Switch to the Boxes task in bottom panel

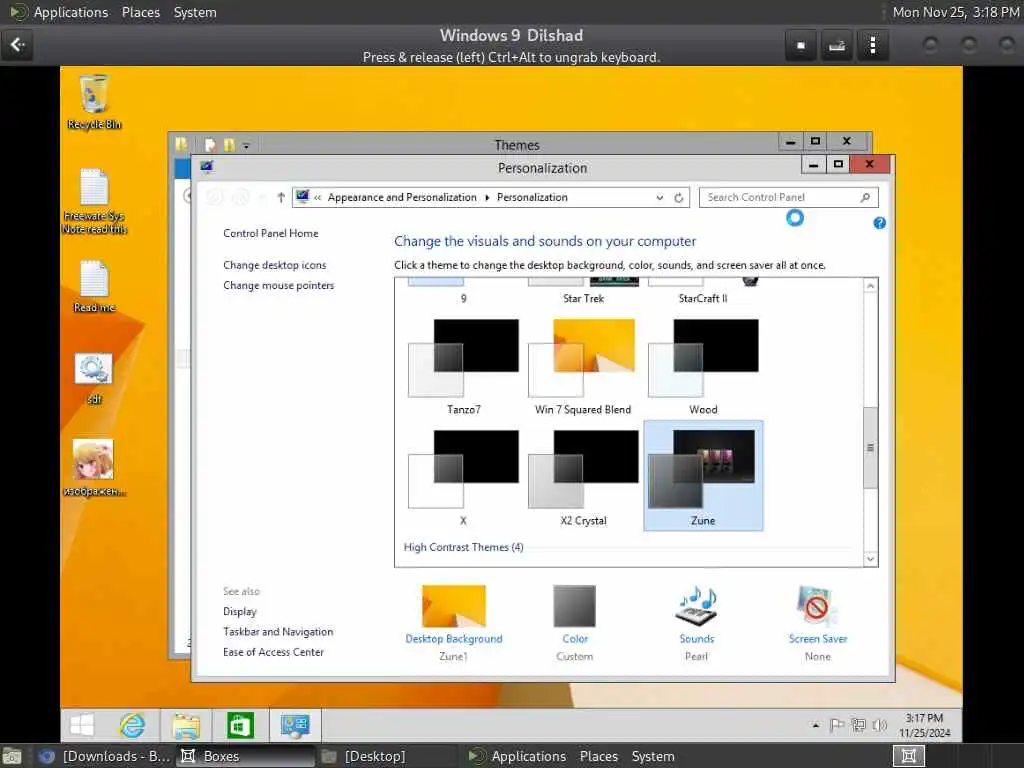(245, 756)
